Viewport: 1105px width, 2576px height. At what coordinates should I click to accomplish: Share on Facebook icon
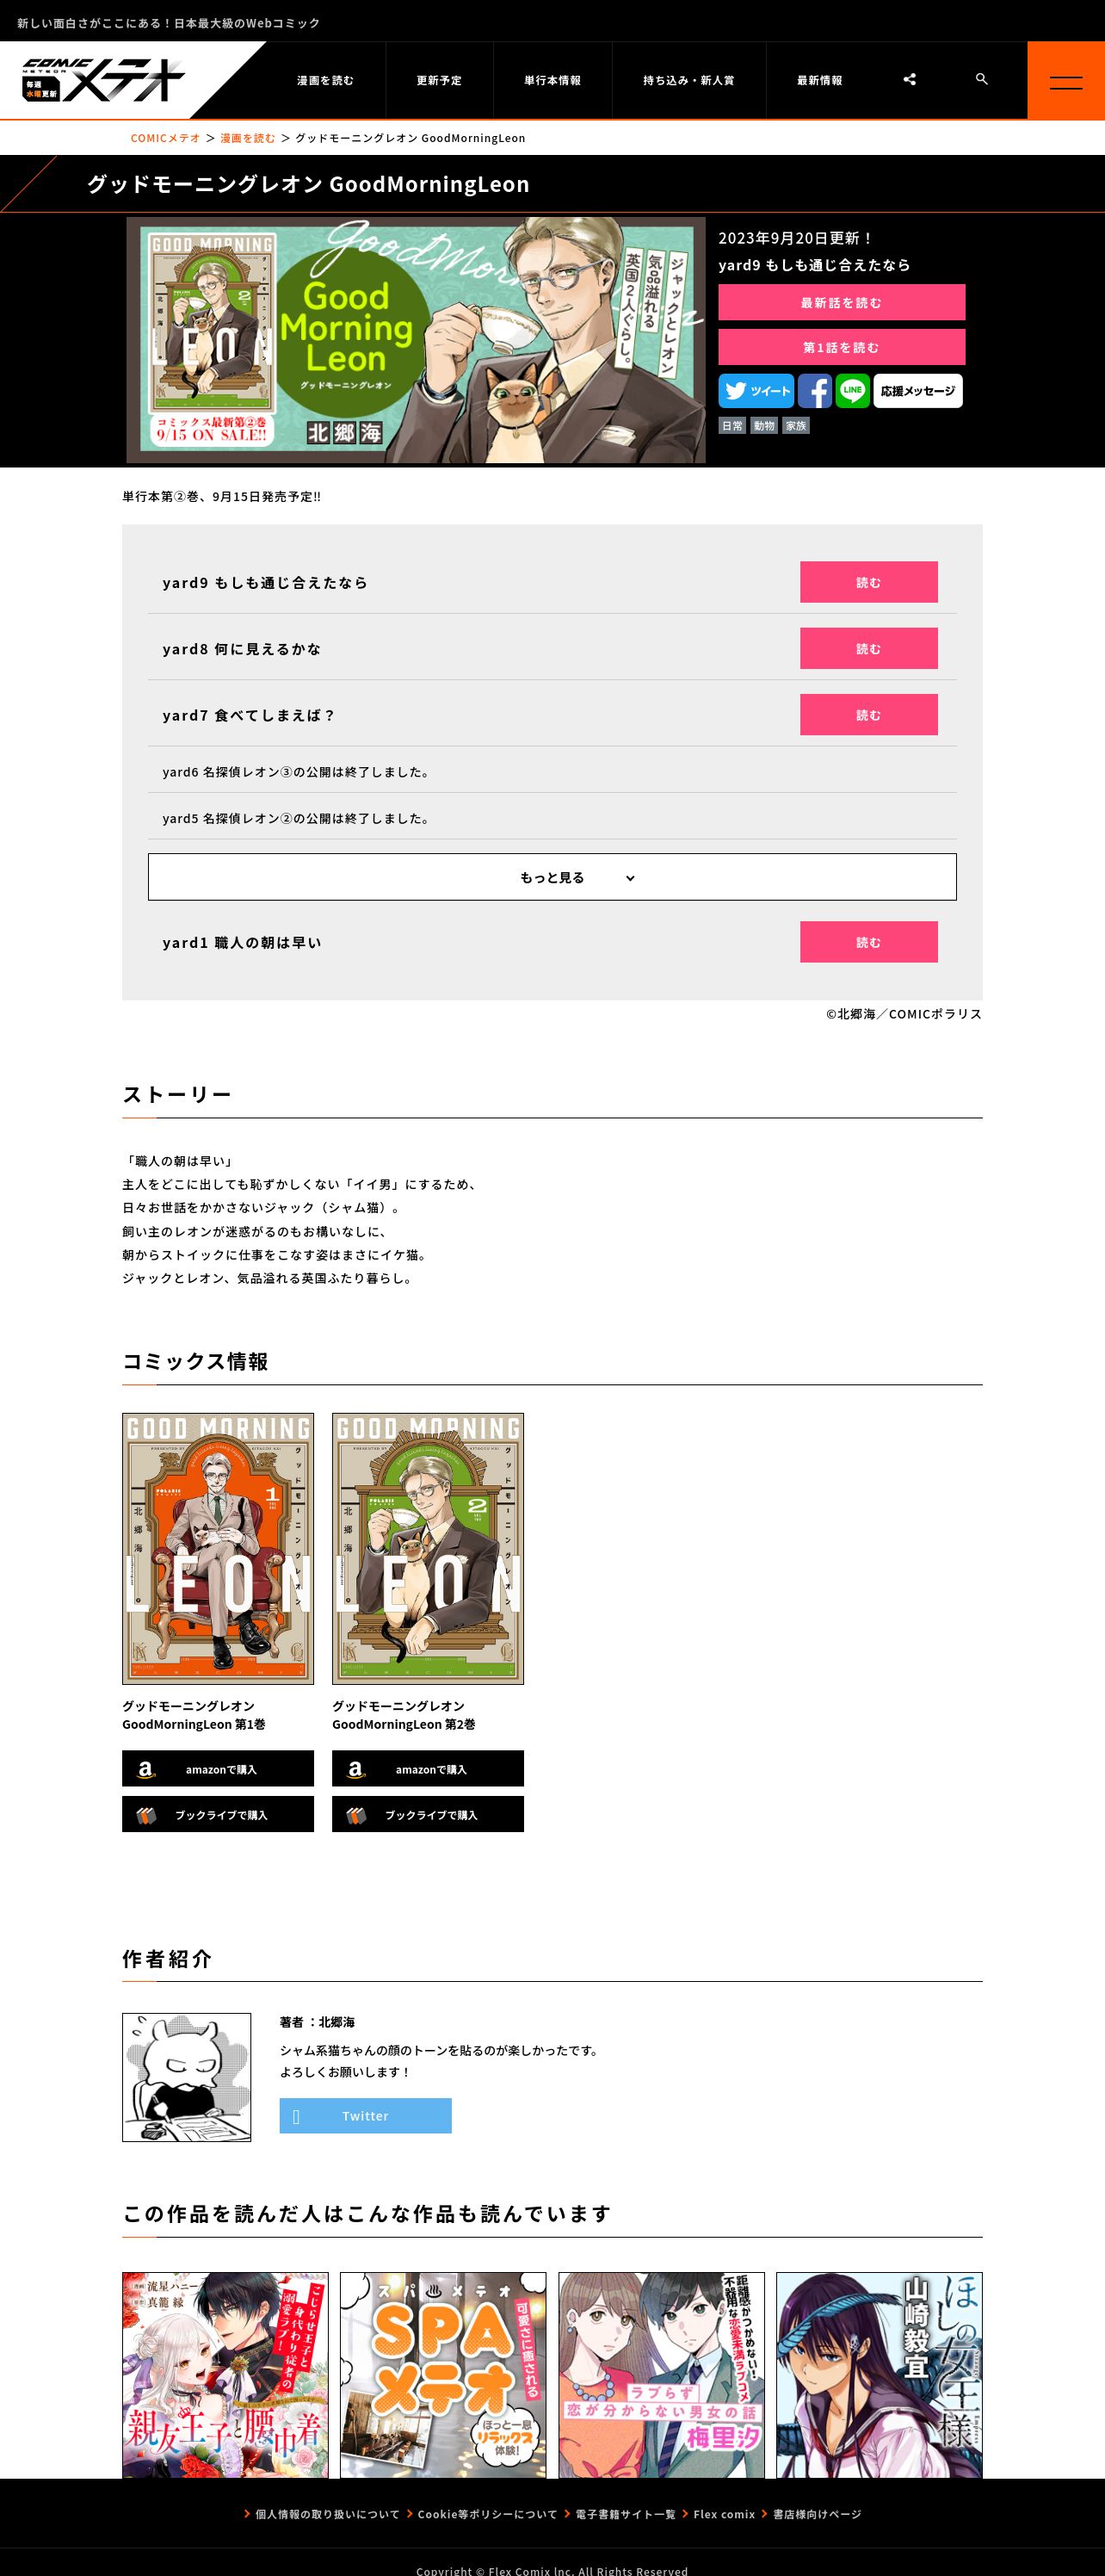pos(815,391)
